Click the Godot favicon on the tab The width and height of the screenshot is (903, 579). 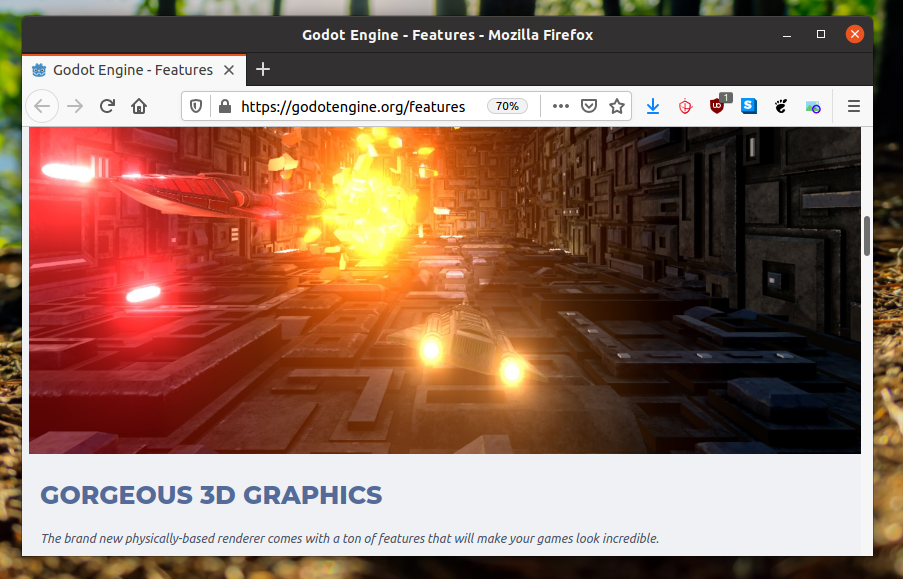point(39,70)
